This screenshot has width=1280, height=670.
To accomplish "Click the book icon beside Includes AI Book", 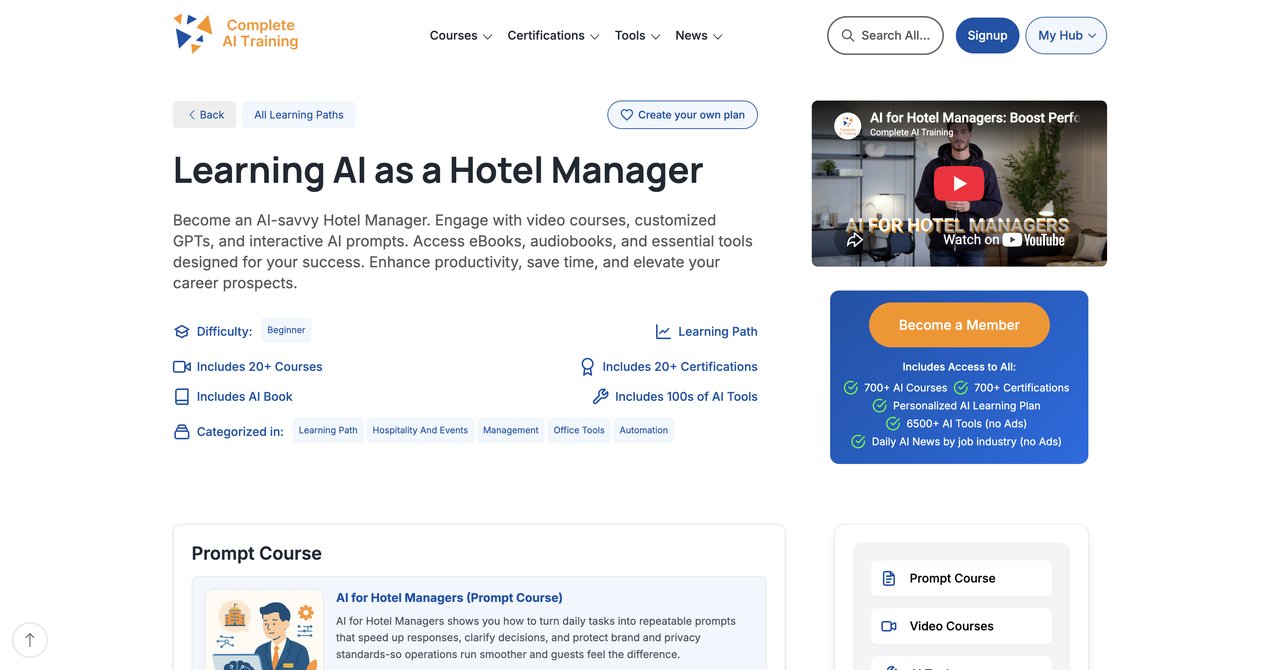I will [x=181, y=397].
